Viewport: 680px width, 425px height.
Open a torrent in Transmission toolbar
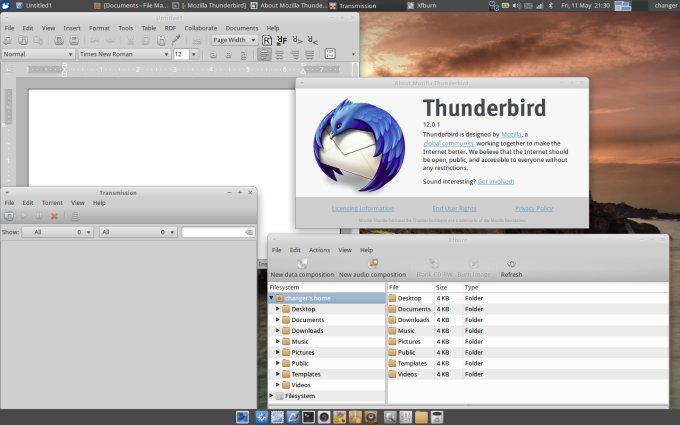point(9,216)
